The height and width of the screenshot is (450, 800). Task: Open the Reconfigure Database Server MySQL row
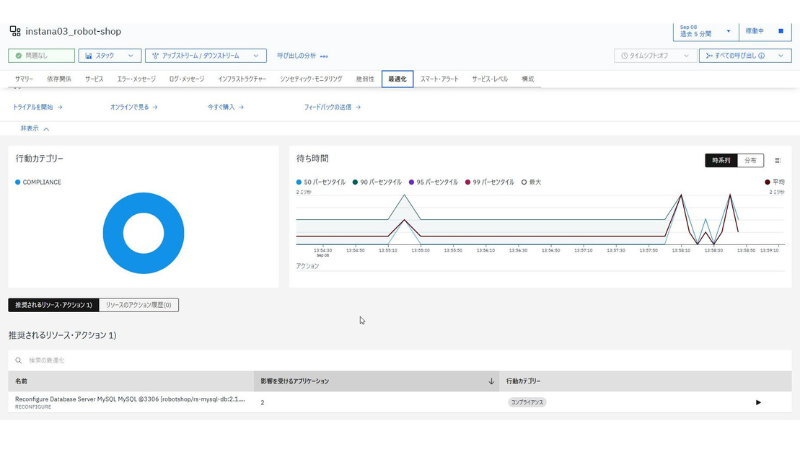click(400, 402)
